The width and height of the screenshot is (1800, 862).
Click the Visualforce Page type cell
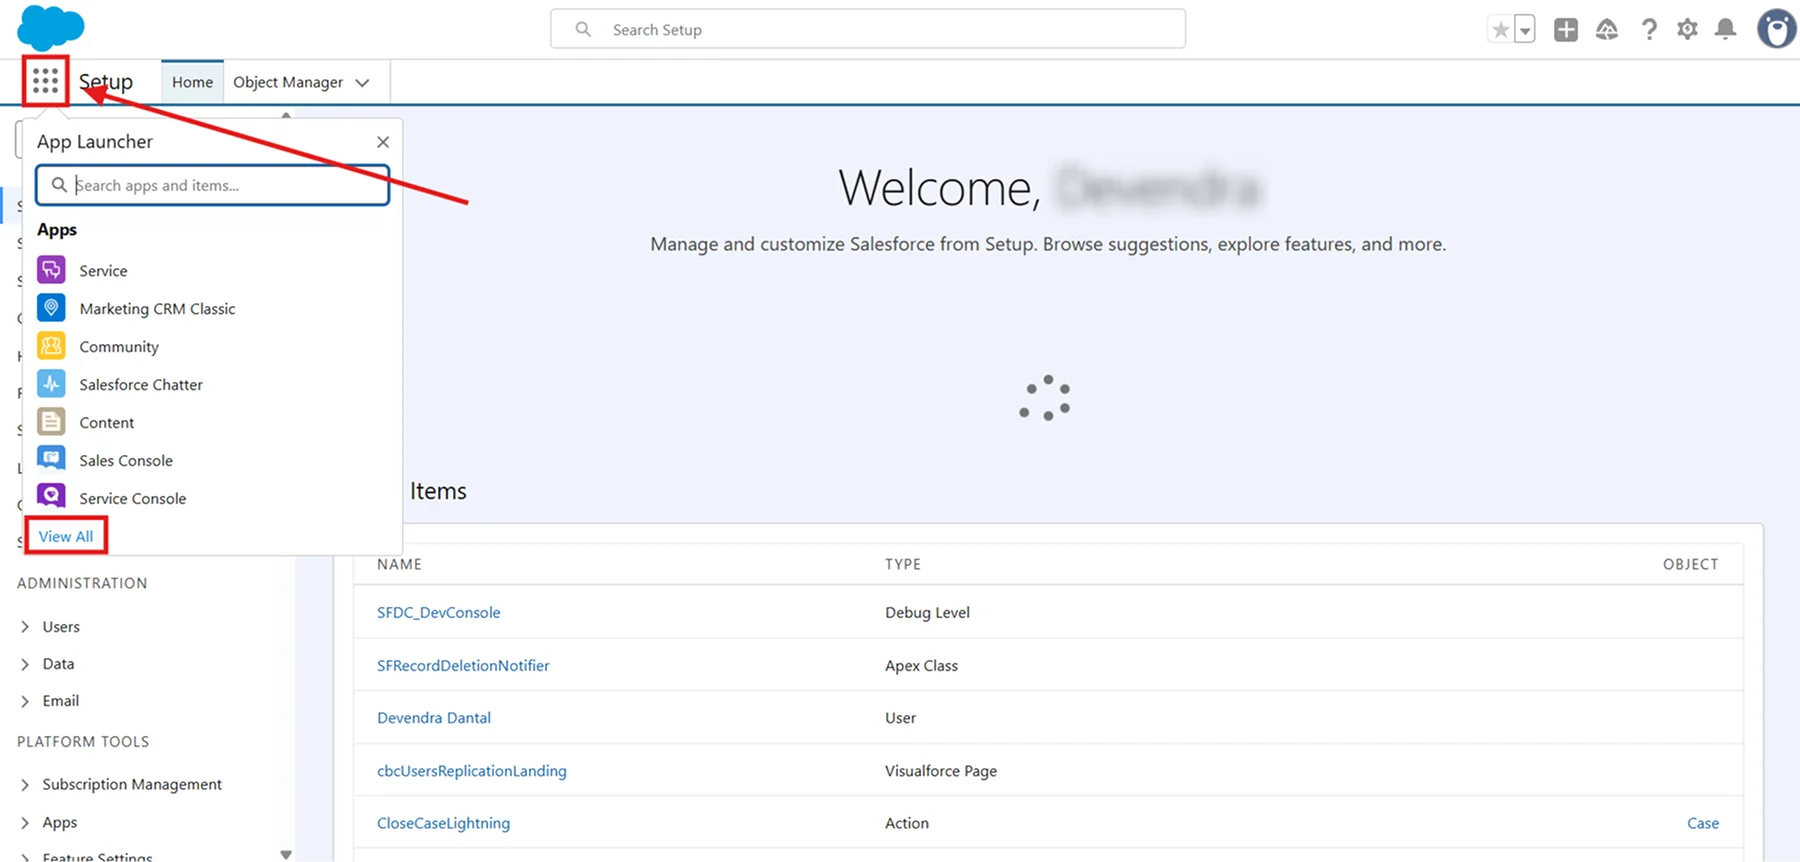941,771
